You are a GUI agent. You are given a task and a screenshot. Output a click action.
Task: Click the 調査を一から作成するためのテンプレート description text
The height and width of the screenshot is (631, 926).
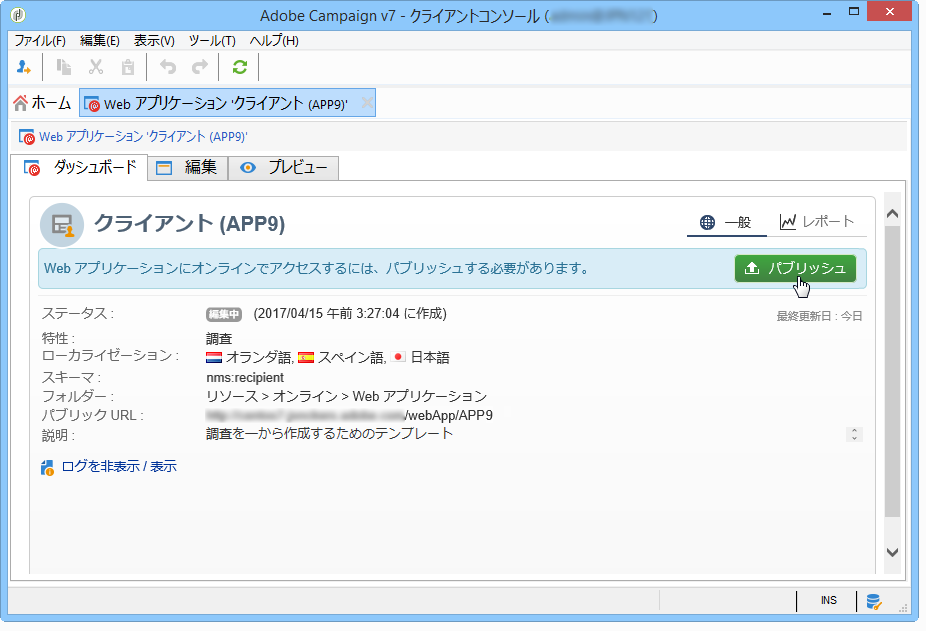[x=330, y=434]
